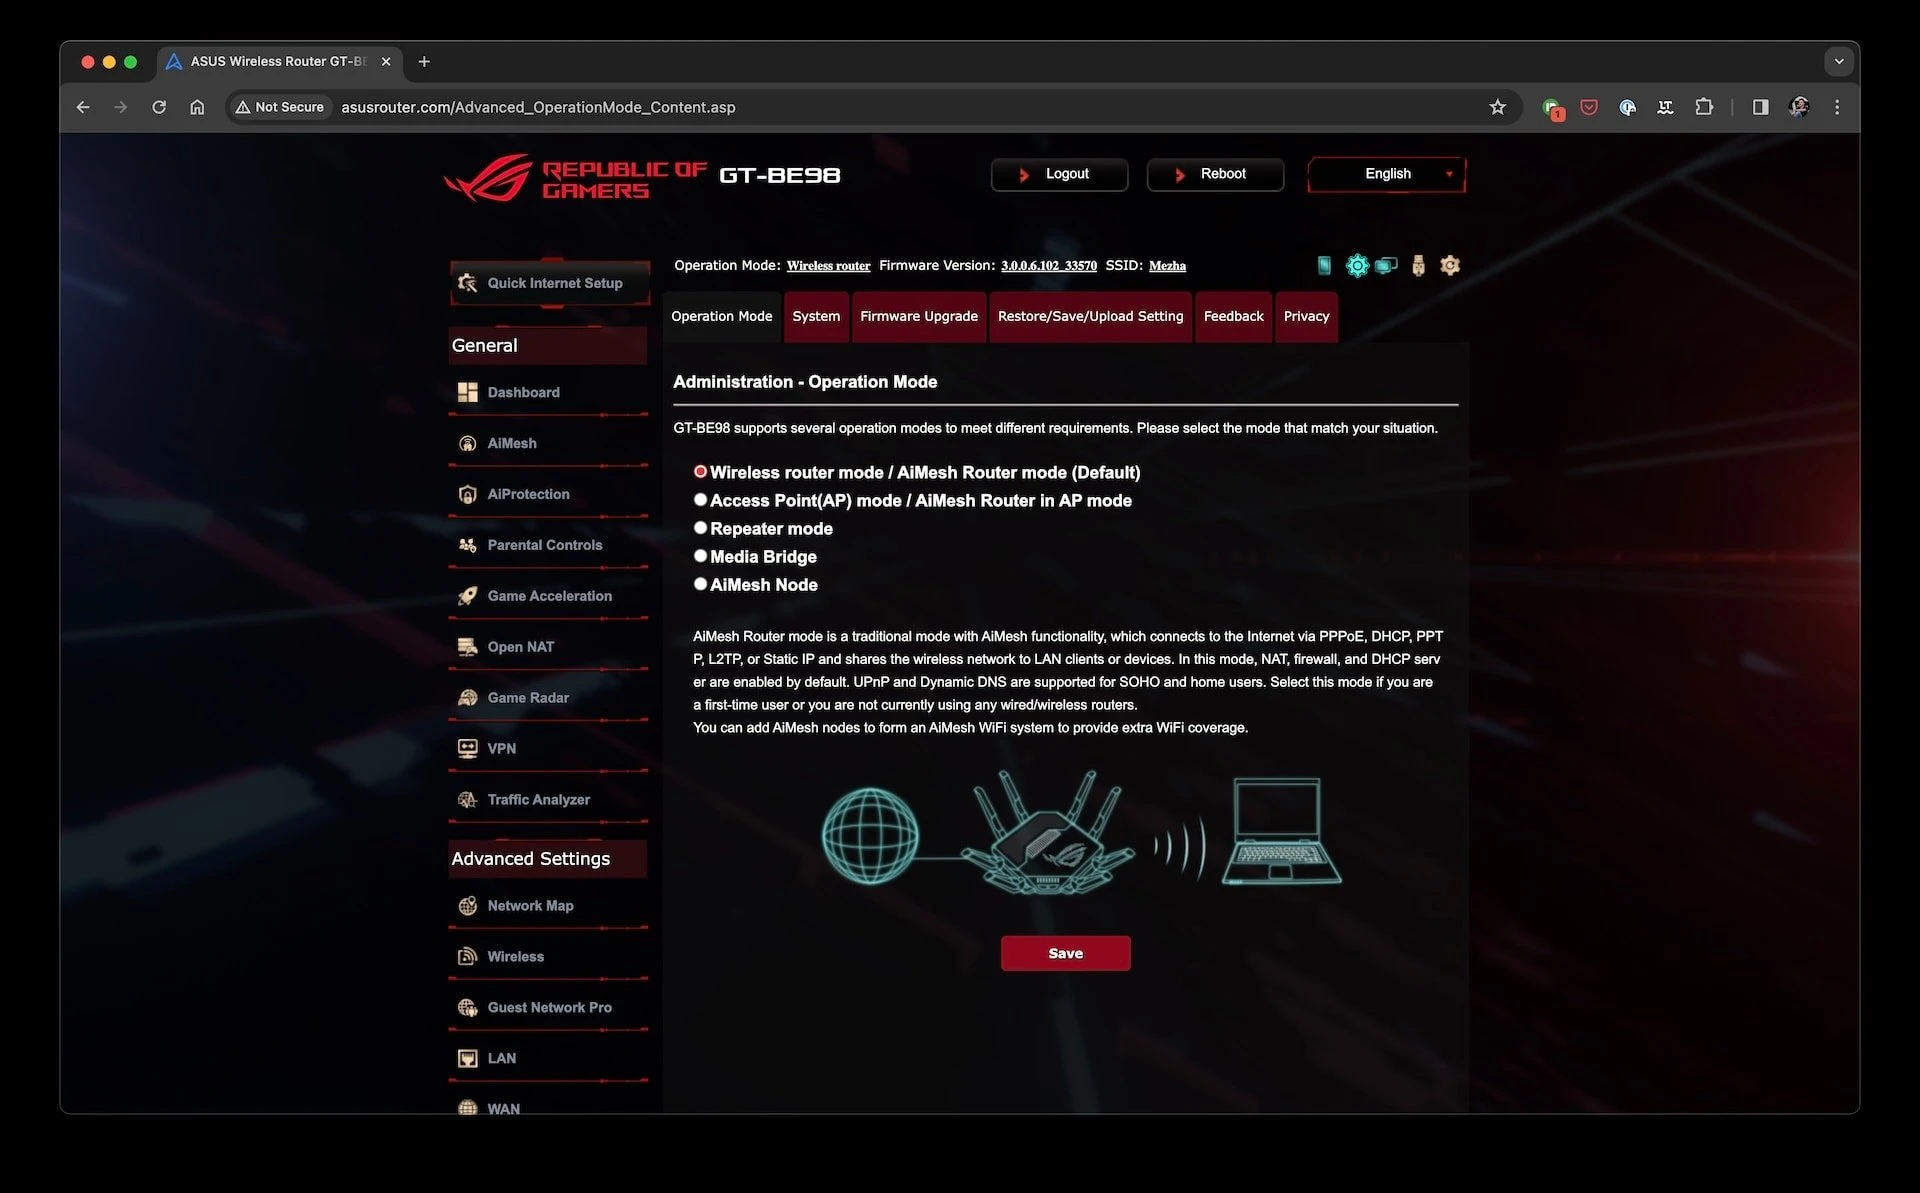Click the beige gear refresh status icon
Screen dimensions: 1920x1193
pyautogui.click(x=1450, y=265)
